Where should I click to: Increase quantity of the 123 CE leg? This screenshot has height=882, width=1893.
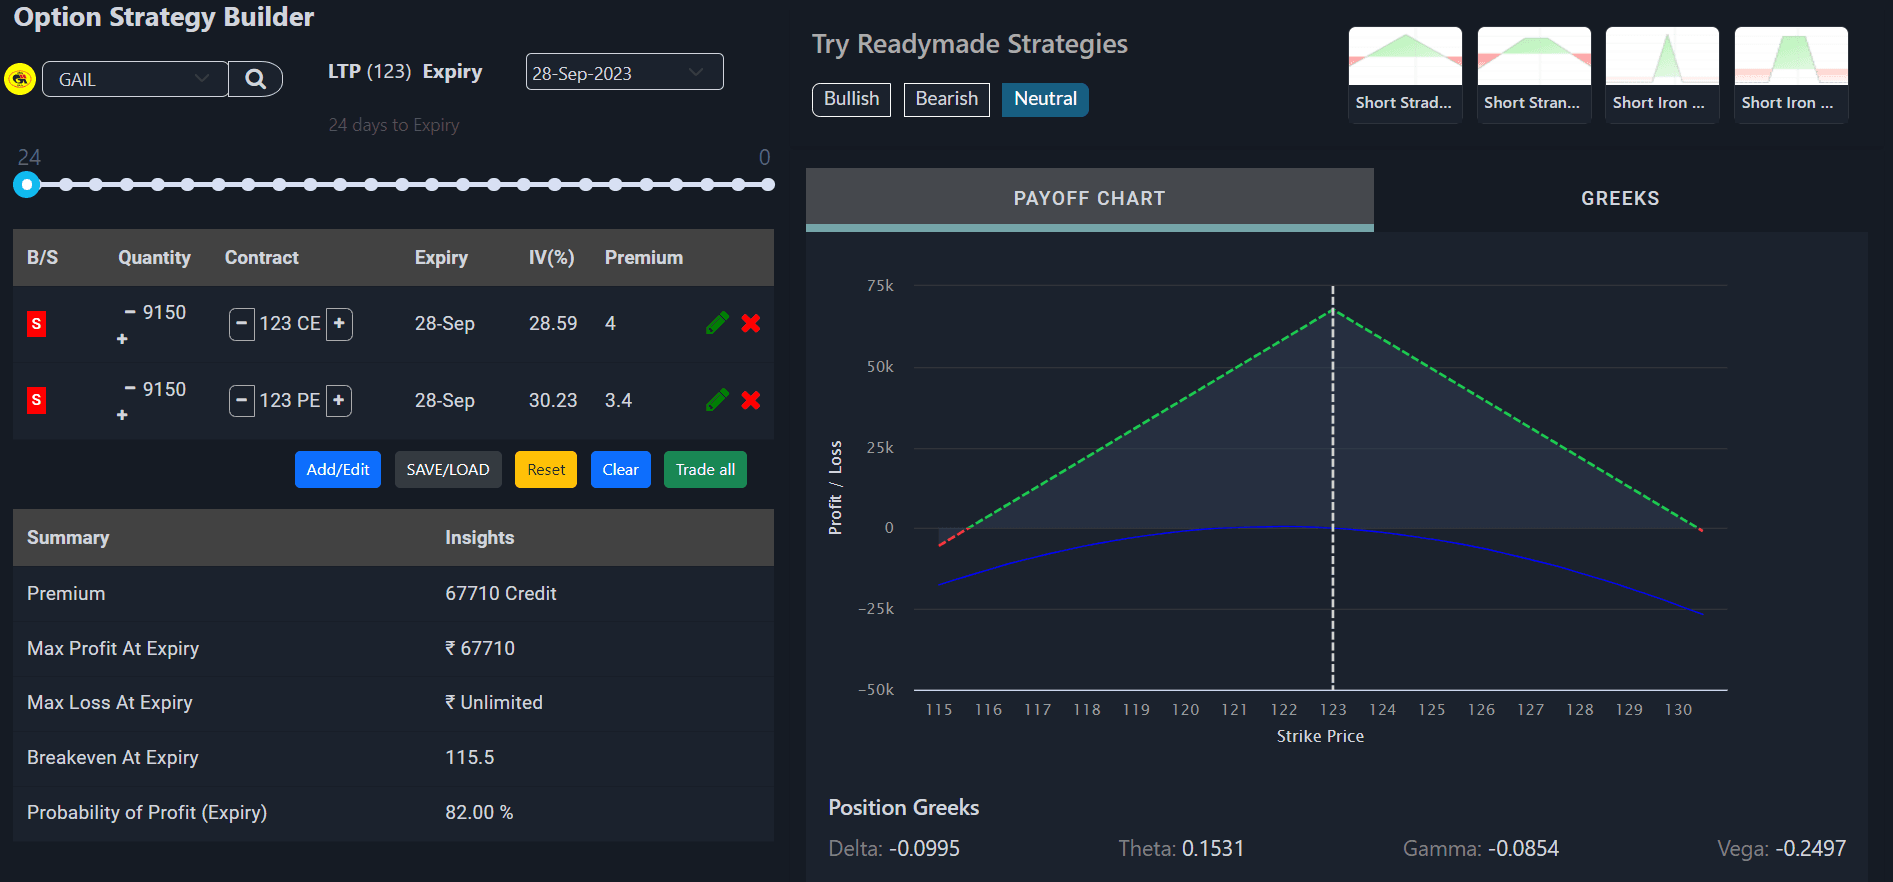pos(122,339)
